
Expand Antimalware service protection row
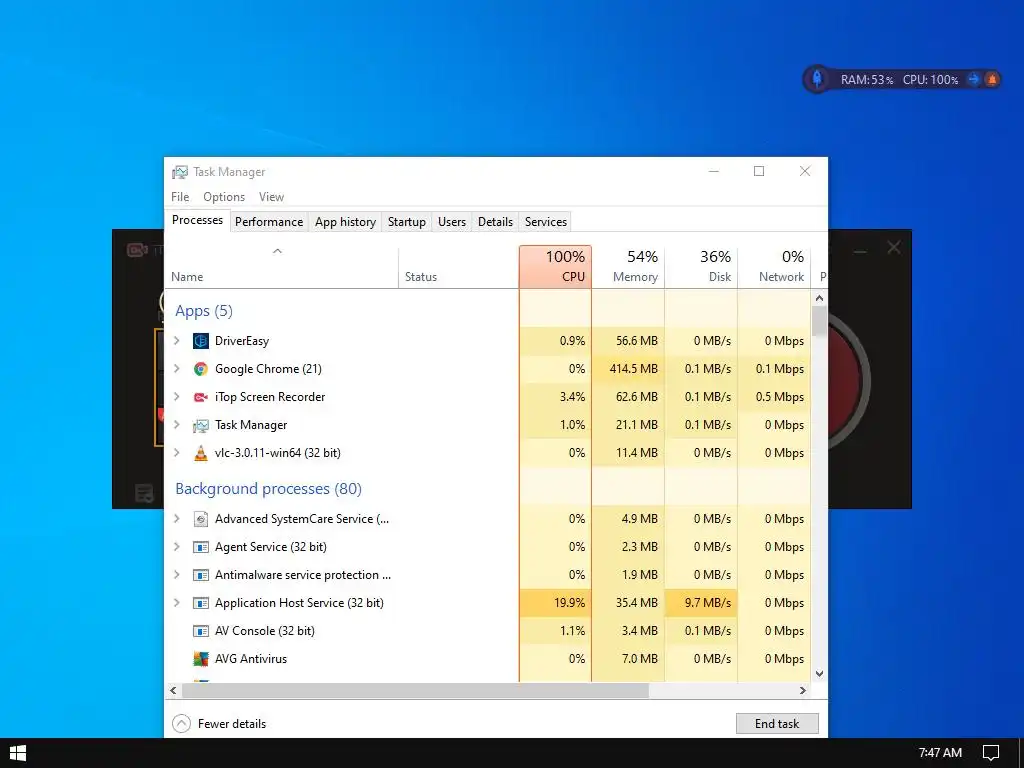[x=176, y=575]
